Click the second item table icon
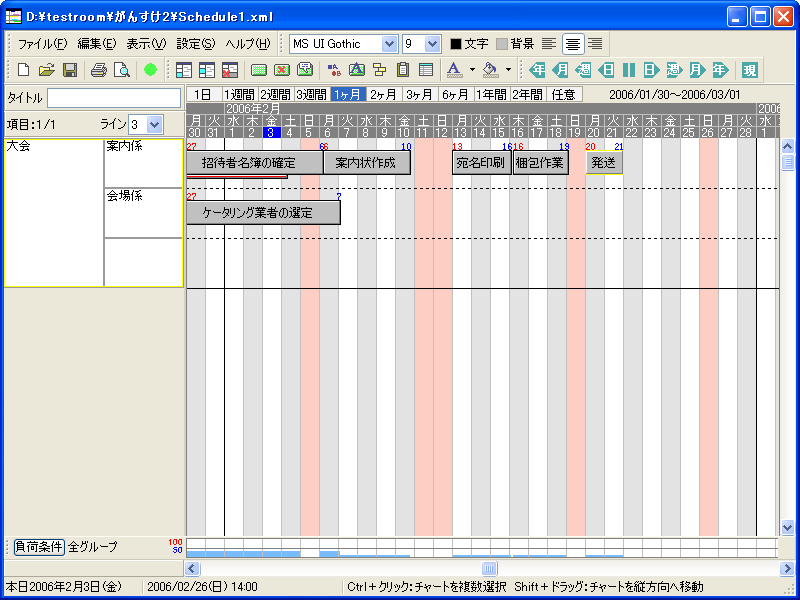The height and width of the screenshot is (600, 800). pos(207,70)
